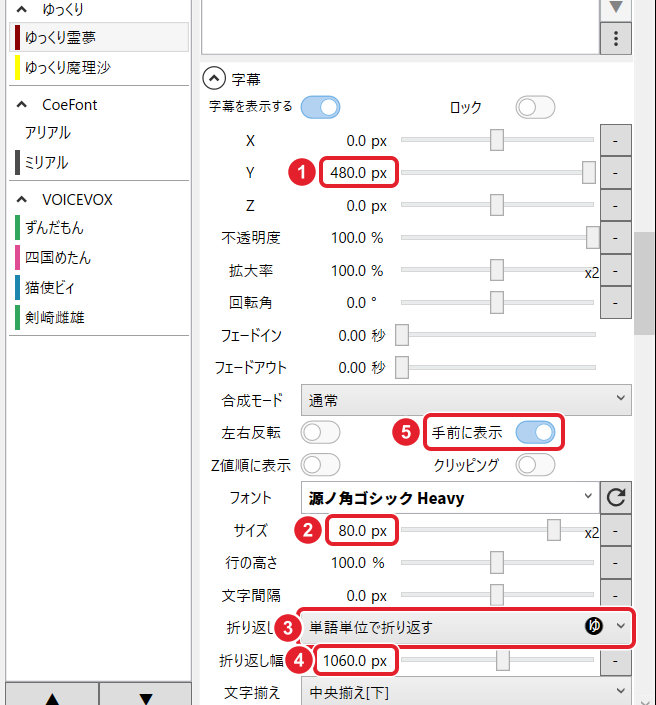656x705 pixels.
Task: Click the 行の高さ slider
Action: click(497, 562)
